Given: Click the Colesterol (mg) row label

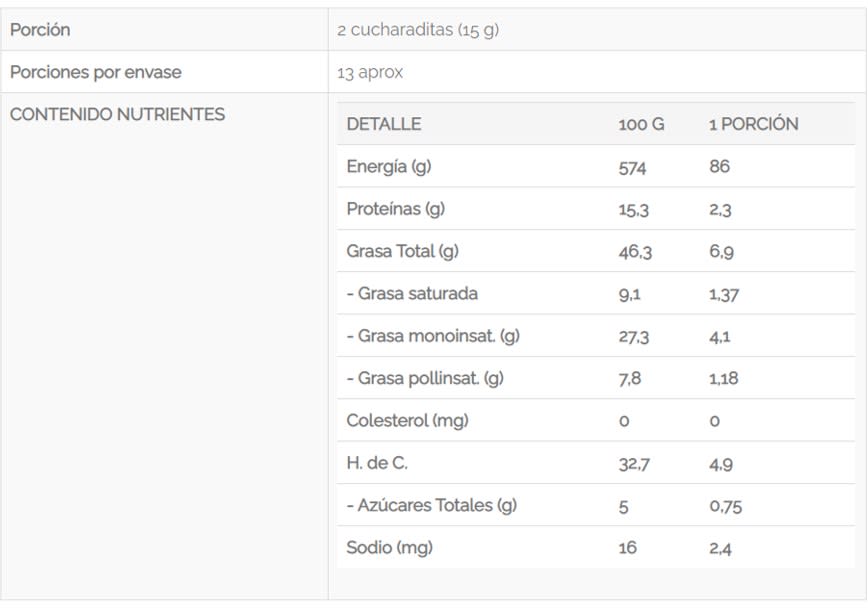Looking at the screenshot, I should [x=407, y=420].
